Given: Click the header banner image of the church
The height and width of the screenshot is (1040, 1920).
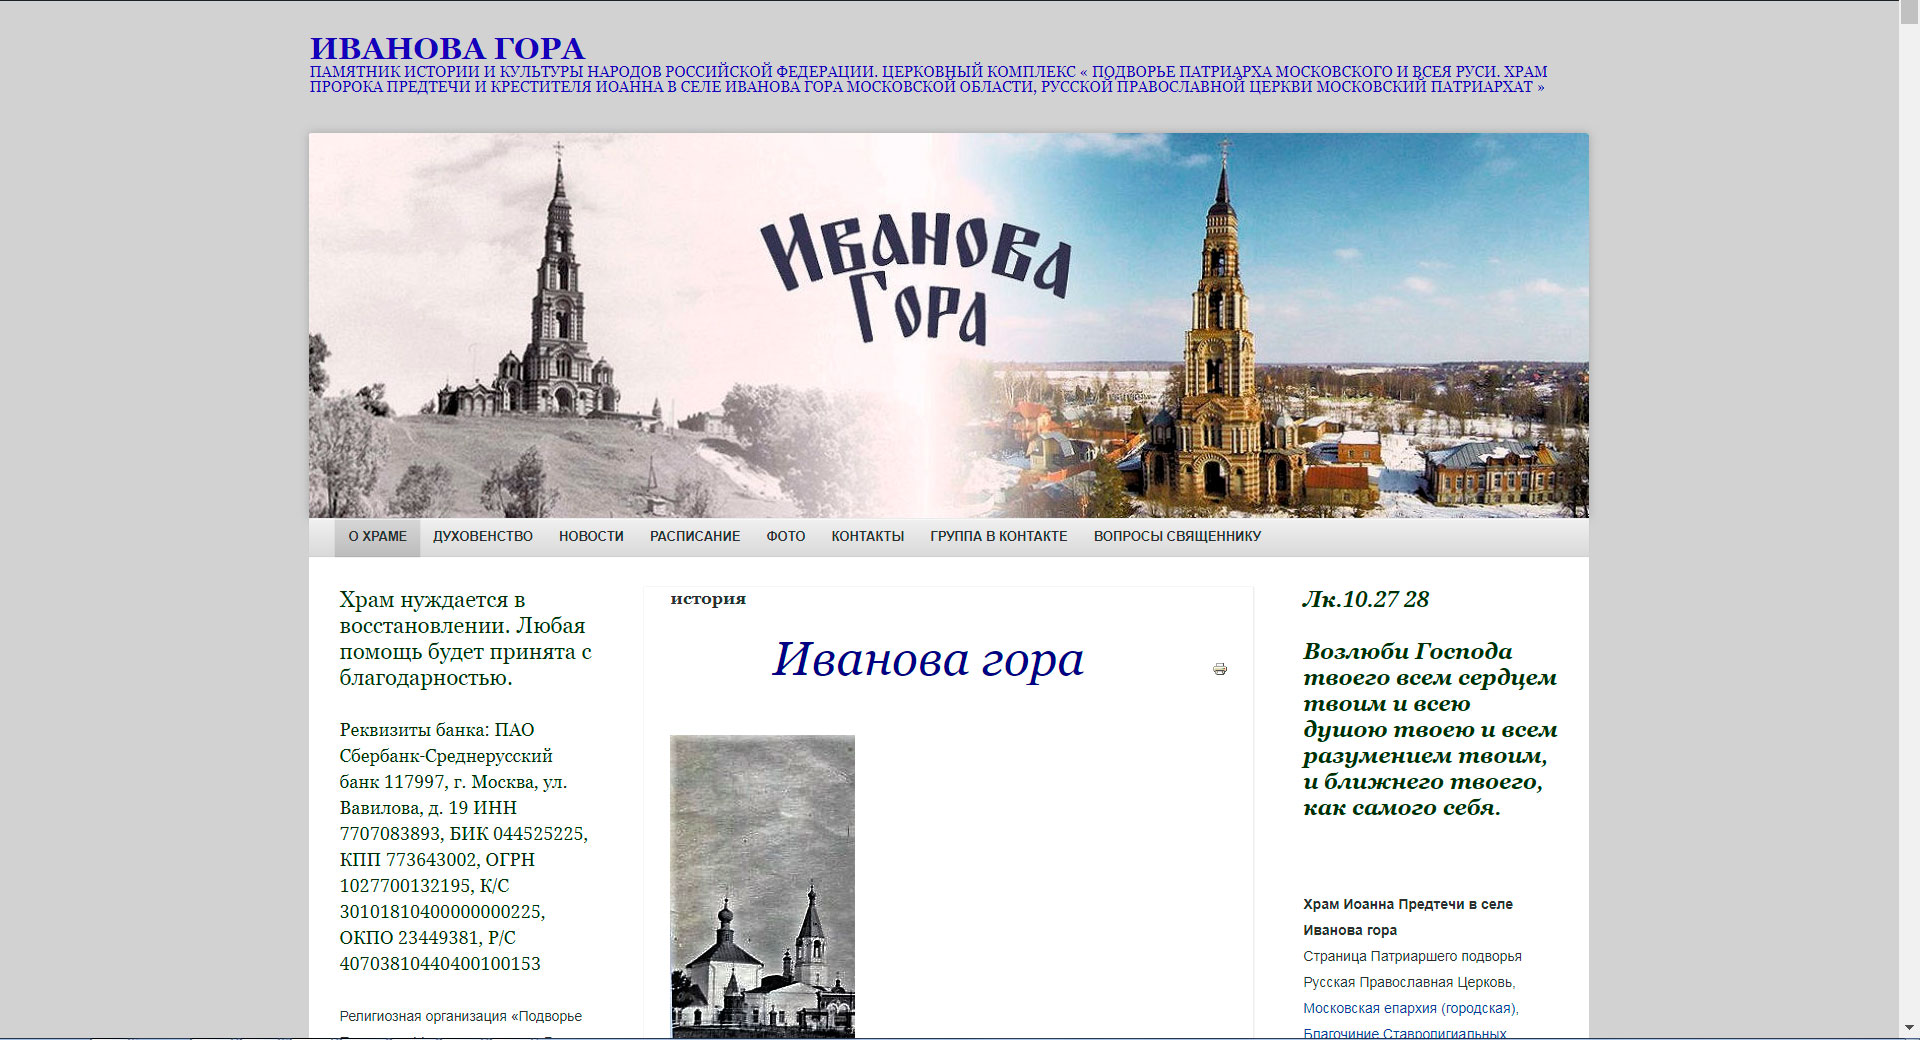Looking at the screenshot, I should click(948, 325).
